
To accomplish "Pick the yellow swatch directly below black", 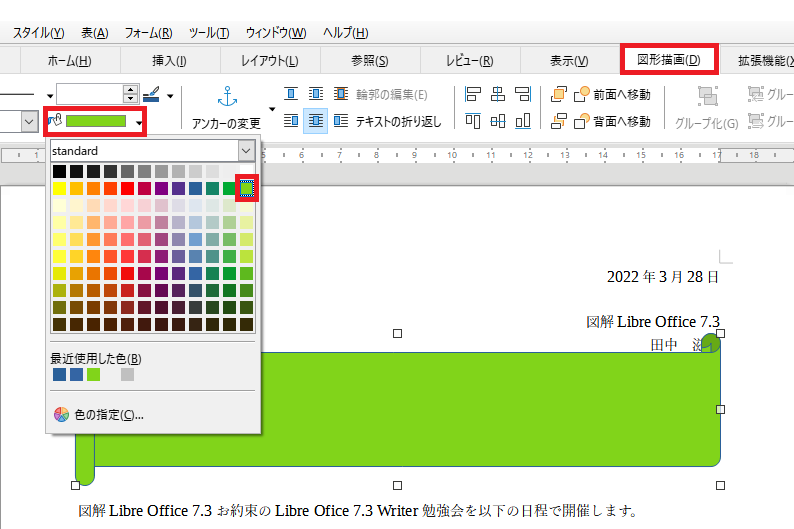I will coord(59,188).
